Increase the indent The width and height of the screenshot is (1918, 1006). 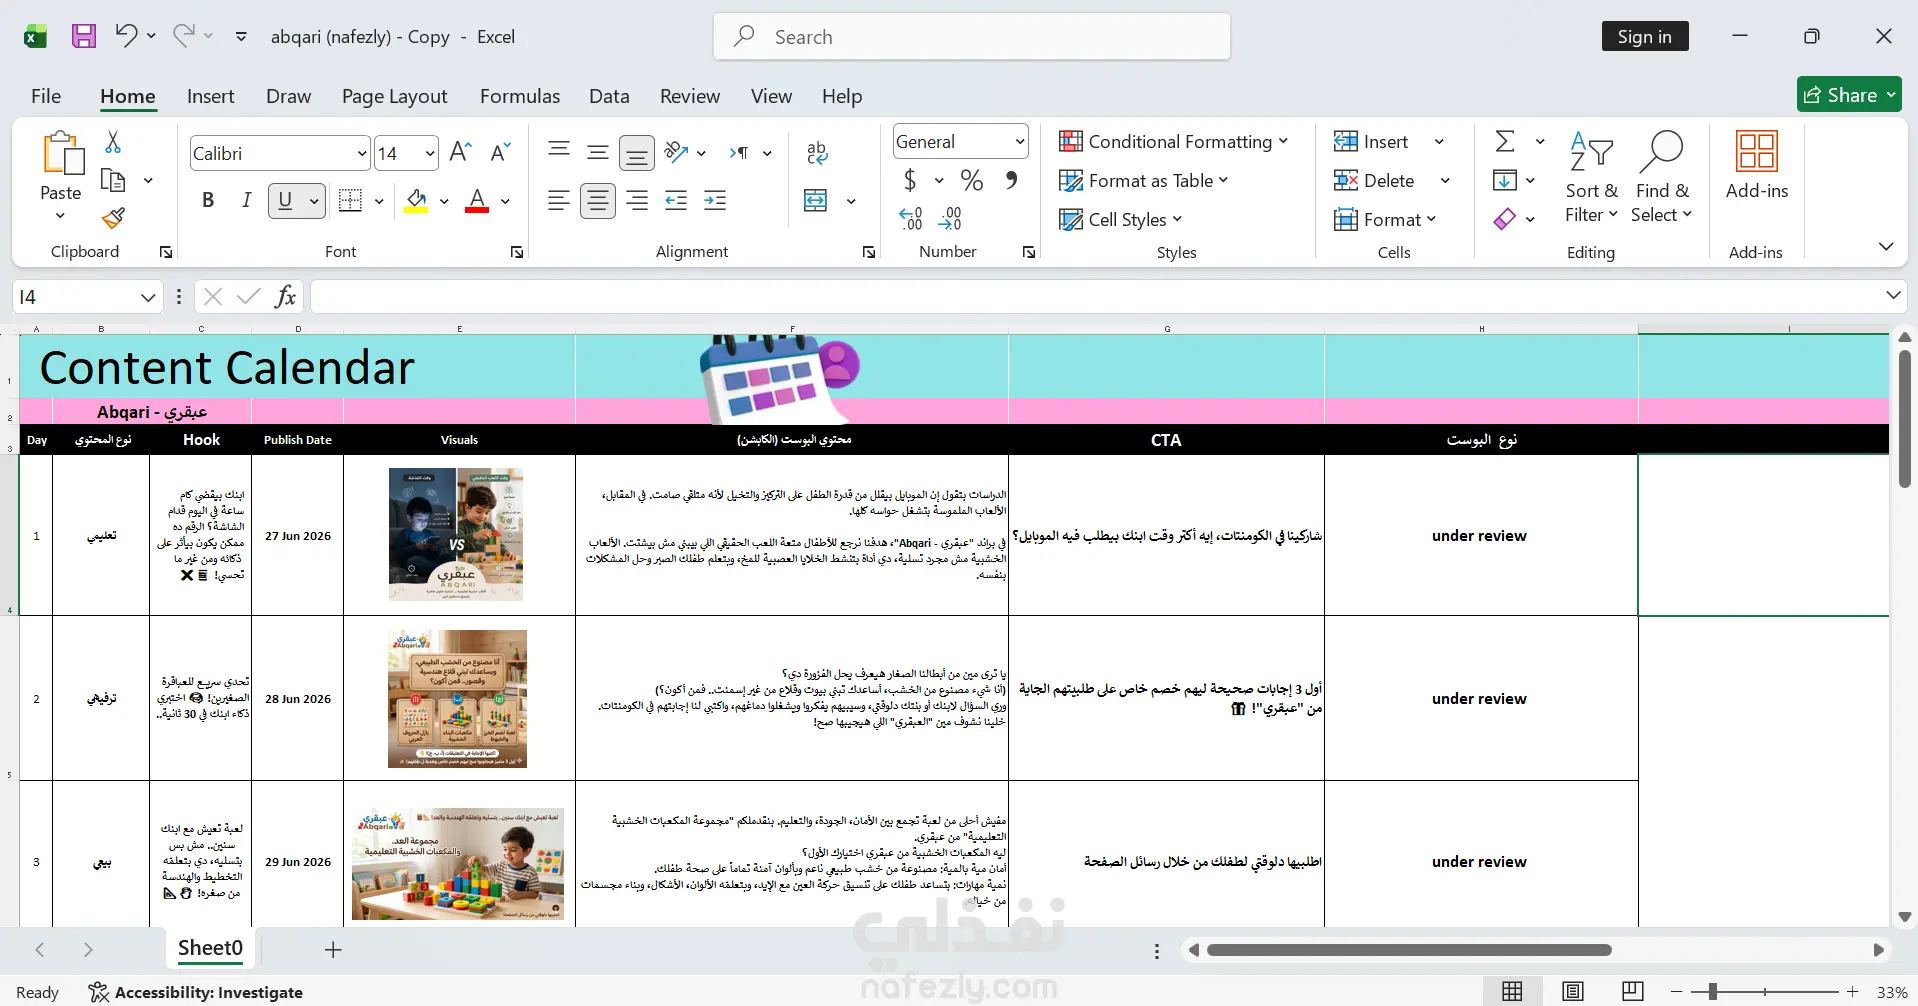715,201
